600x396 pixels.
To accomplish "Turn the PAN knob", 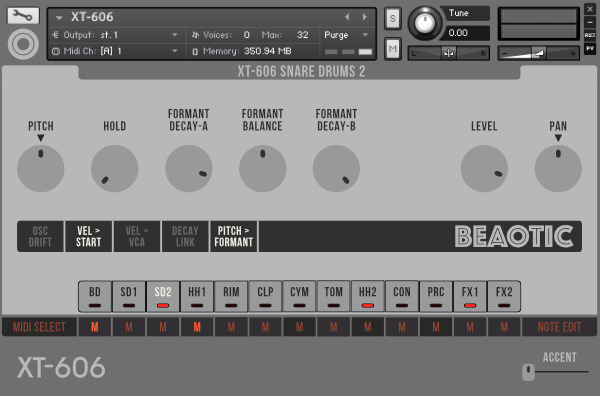I will pos(558,168).
